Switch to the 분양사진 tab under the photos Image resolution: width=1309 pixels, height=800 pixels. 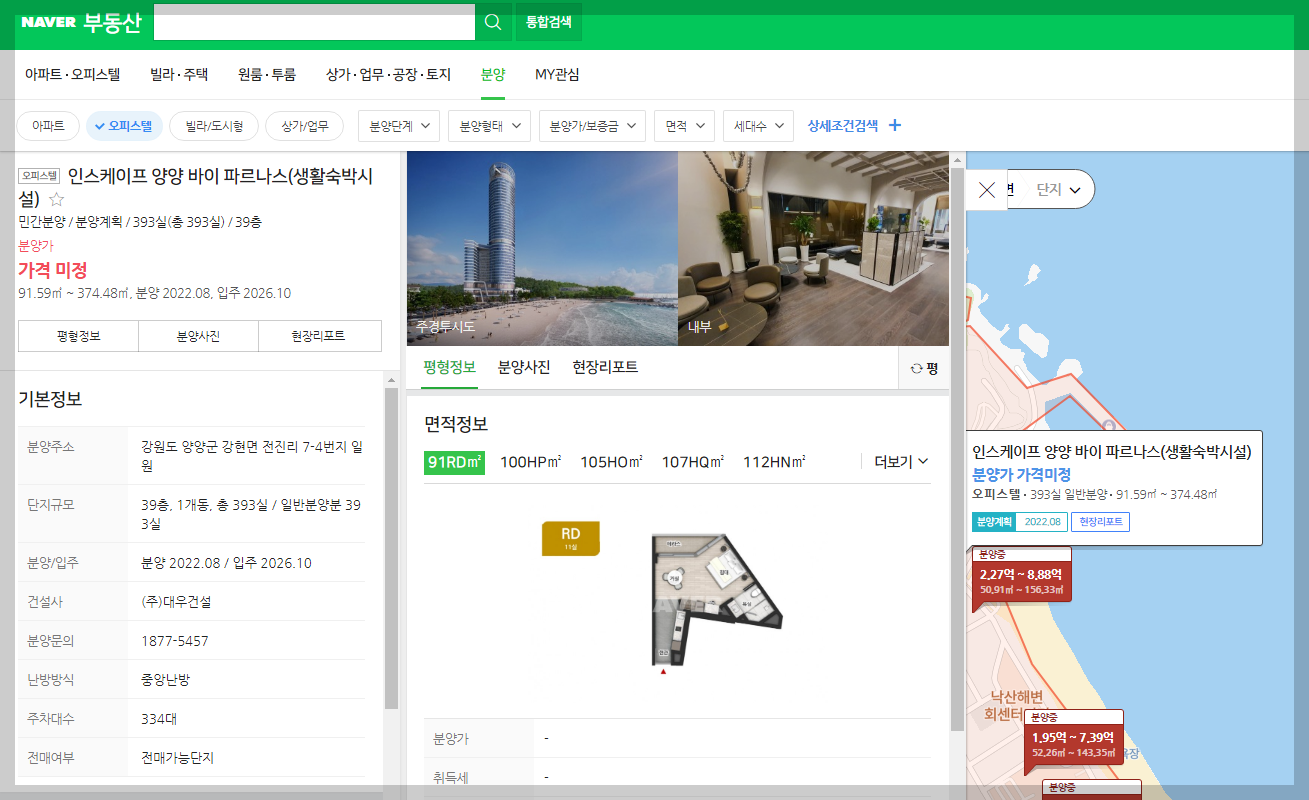[x=524, y=367]
